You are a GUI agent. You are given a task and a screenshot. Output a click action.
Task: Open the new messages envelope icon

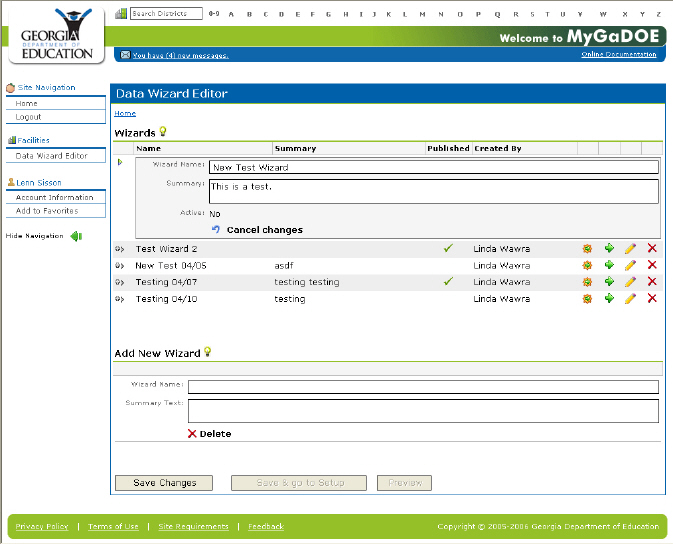[125, 55]
